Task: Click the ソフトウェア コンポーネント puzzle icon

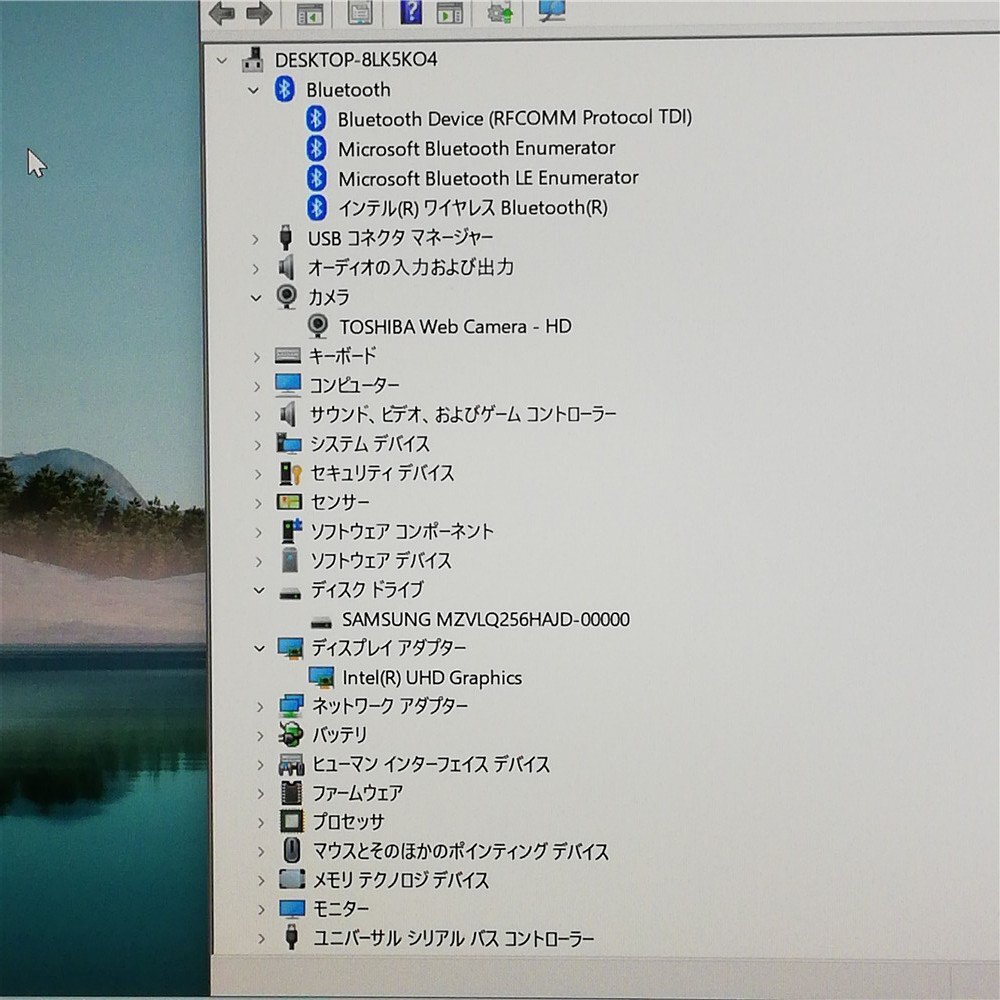Action: pos(291,531)
